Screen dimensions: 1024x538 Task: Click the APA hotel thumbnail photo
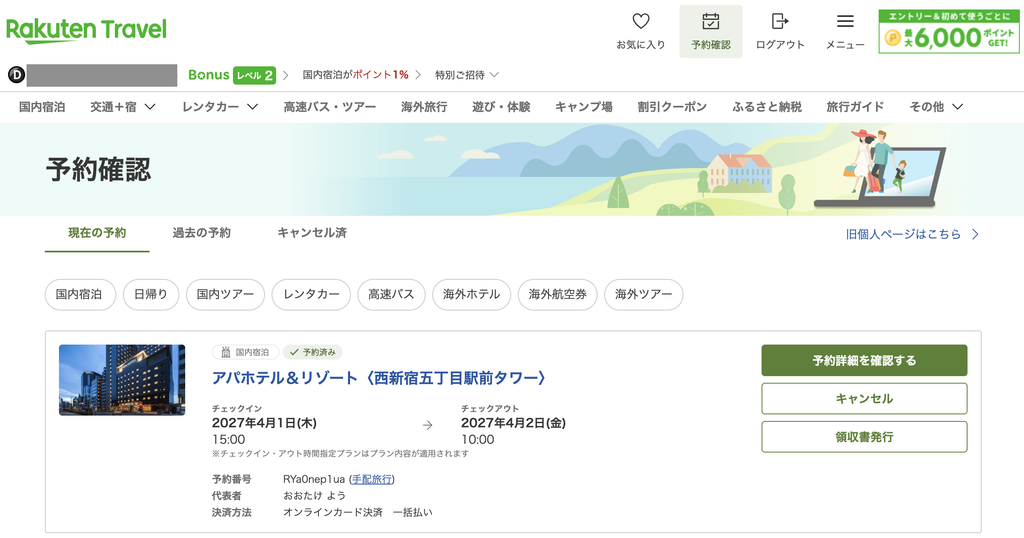click(x=122, y=380)
